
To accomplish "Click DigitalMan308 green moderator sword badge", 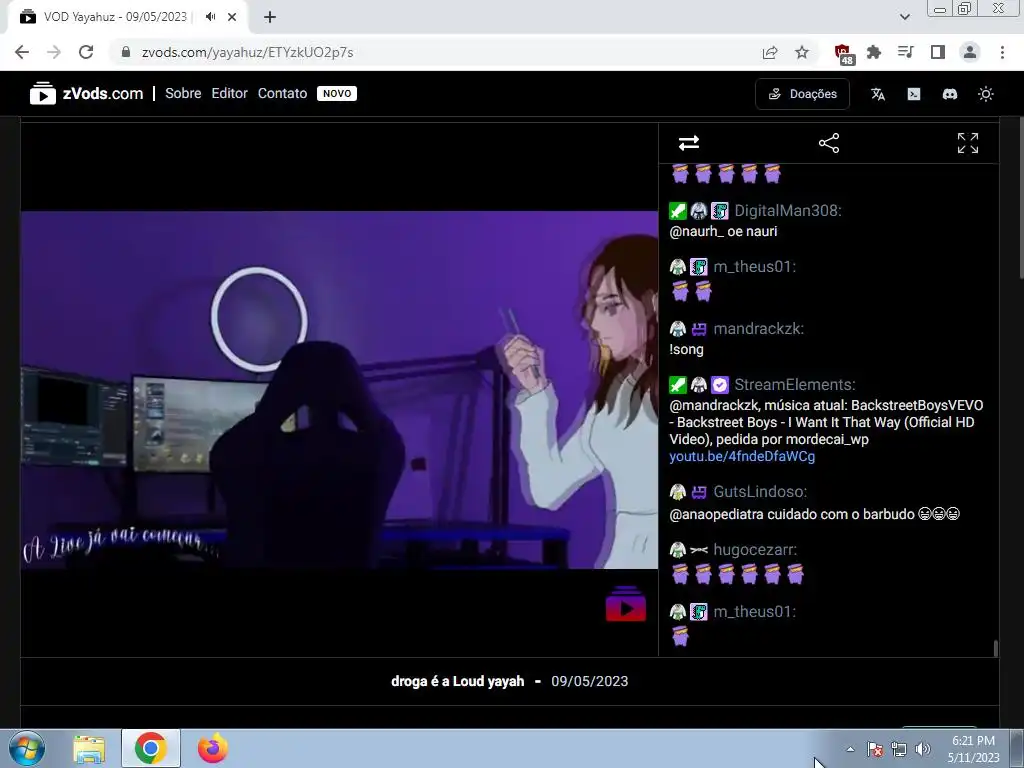I will coord(677,210).
